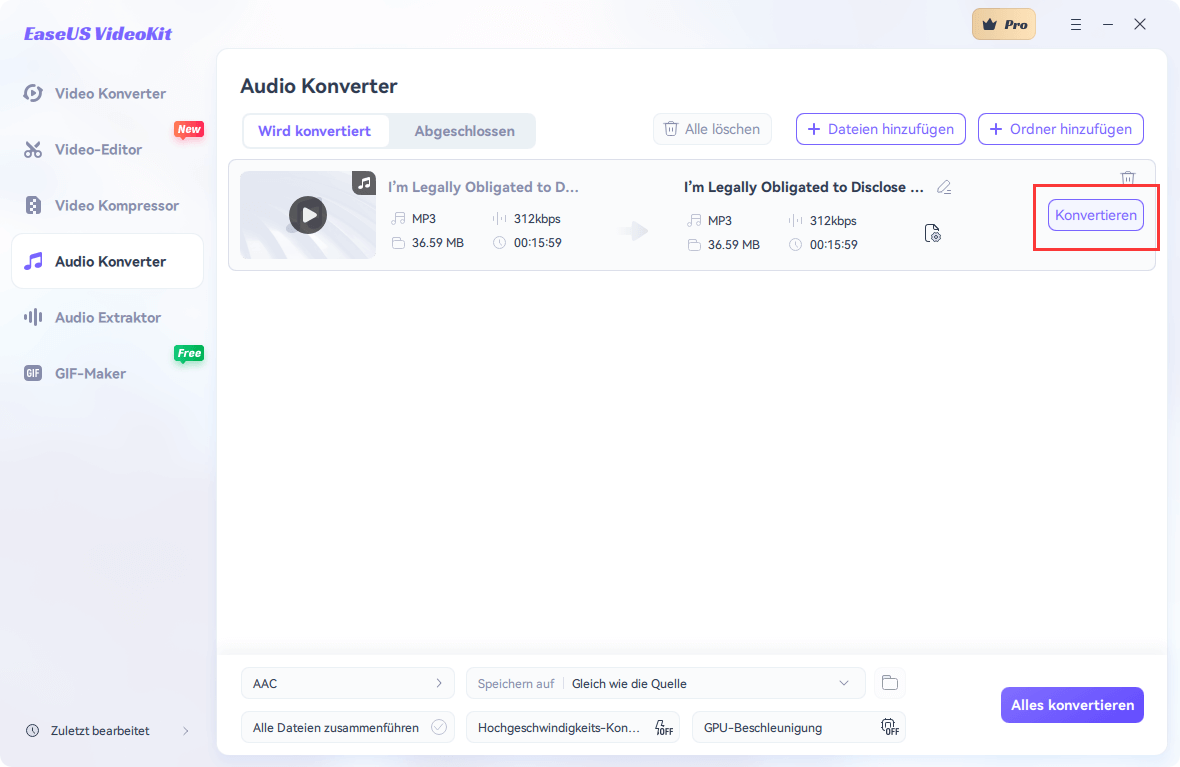Click the New badge on Video-Editor
The height and width of the screenshot is (767, 1180).
[x=189, y=129]
